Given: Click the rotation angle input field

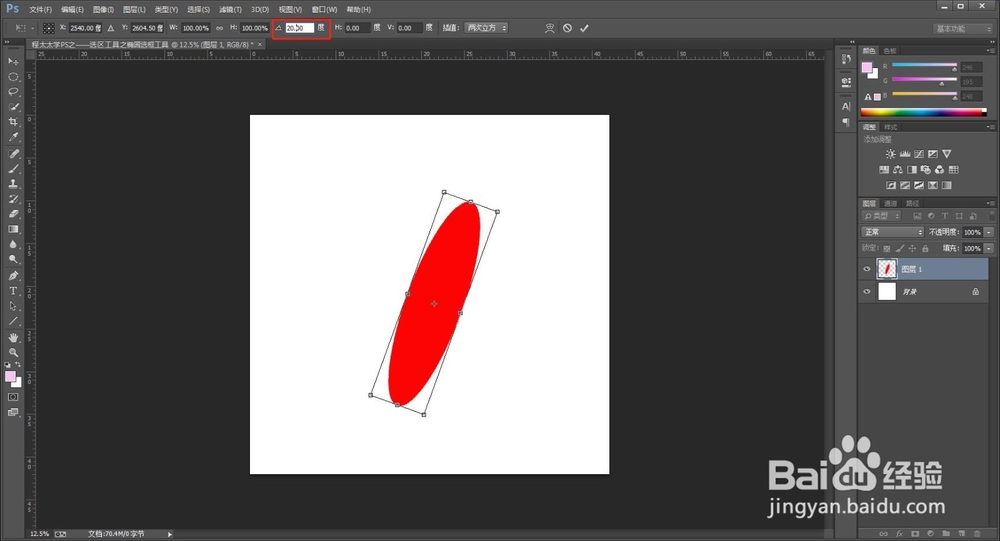Looking at the screenshot, I should point(299,28).
